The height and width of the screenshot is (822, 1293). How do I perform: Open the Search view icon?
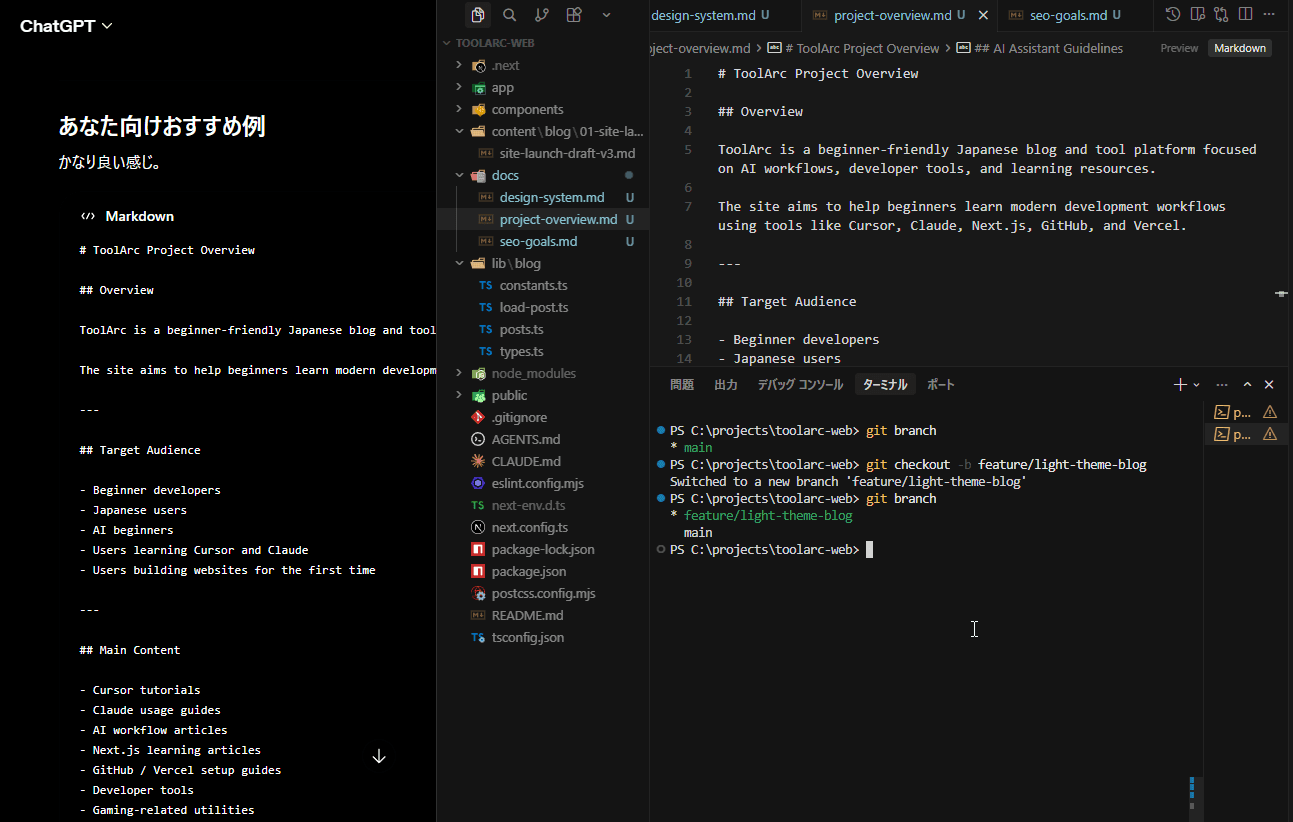click(510, 15)
